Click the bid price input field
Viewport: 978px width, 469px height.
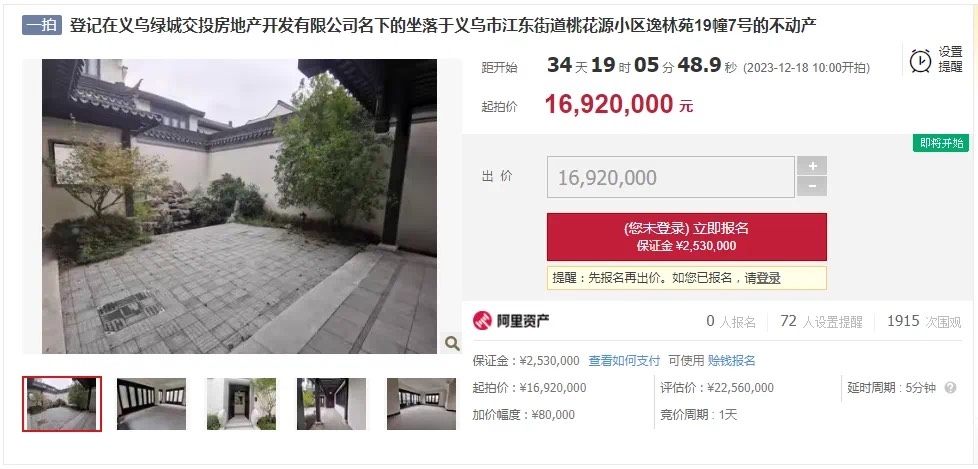pos(671,177)
